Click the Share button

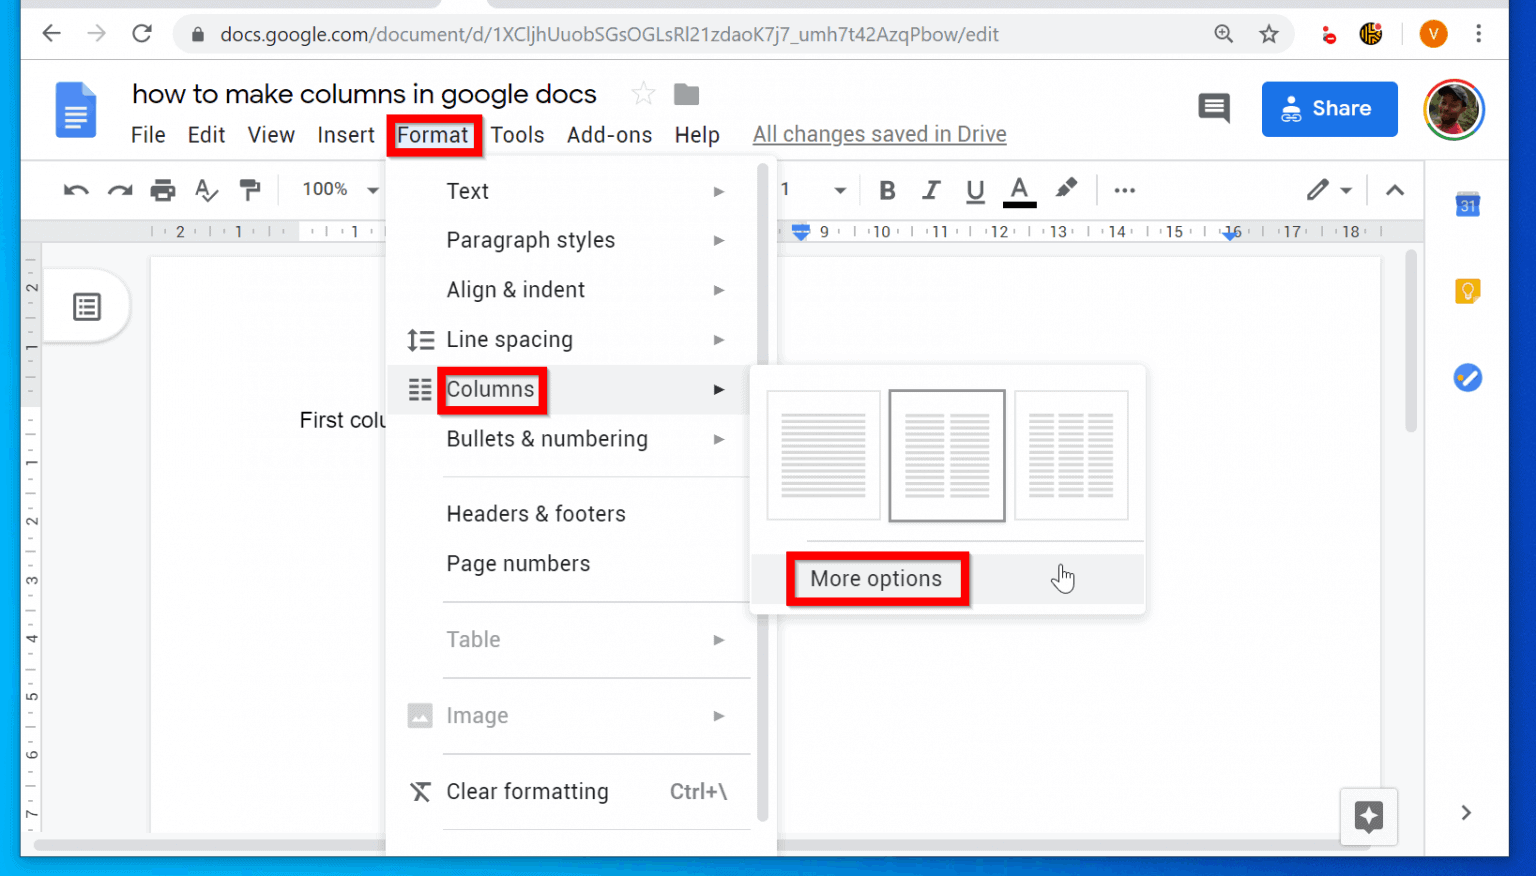[1329, 108]
